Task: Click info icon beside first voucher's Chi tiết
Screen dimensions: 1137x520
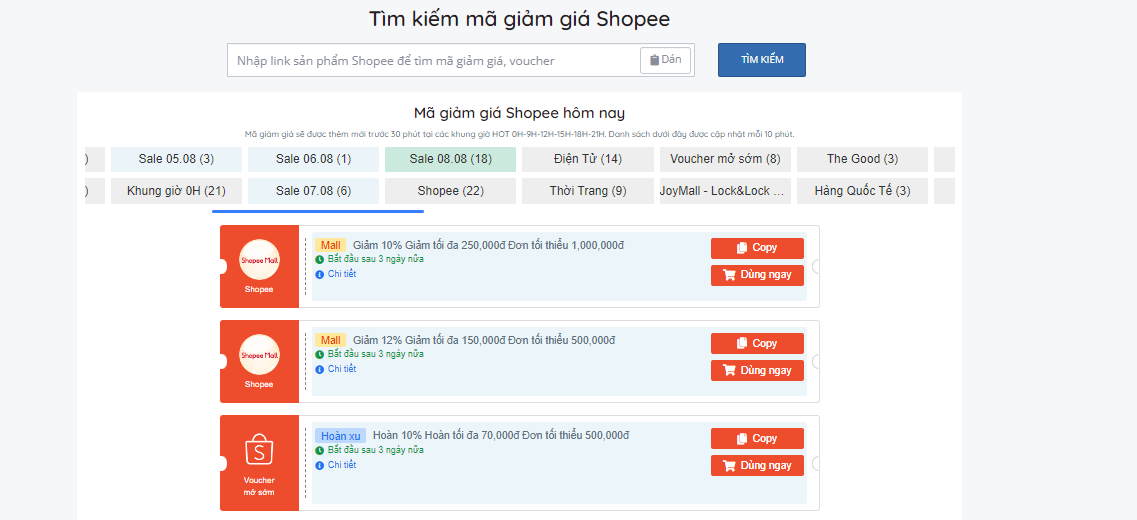Action: pyautogui.click(x=320, y=274)
